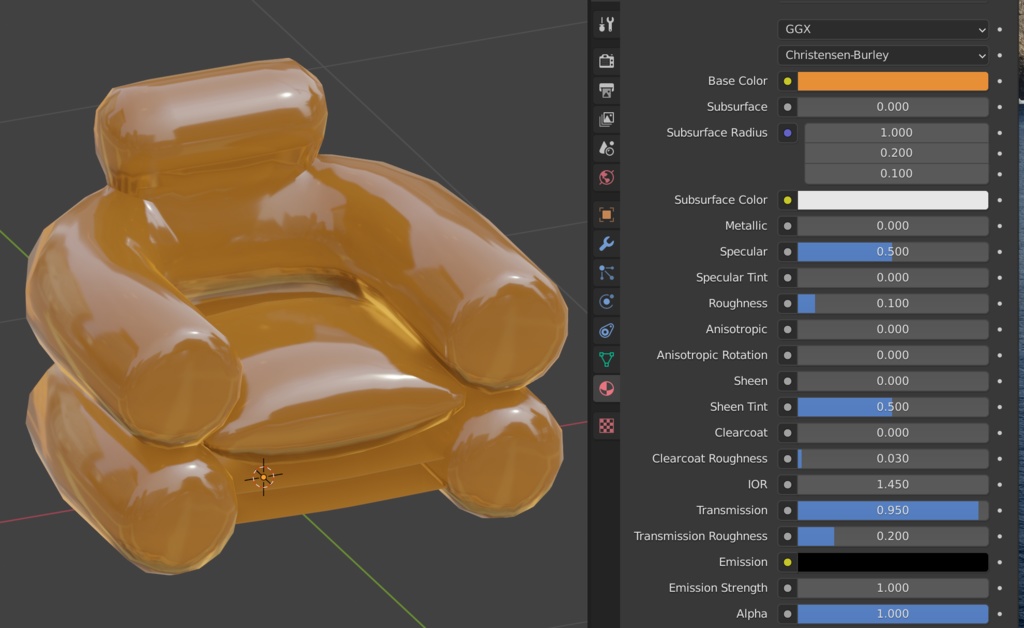Pick the orange Base Color swatch
Screen dimensions: 1024x628
pyautogui.click(x=893, y=81)
